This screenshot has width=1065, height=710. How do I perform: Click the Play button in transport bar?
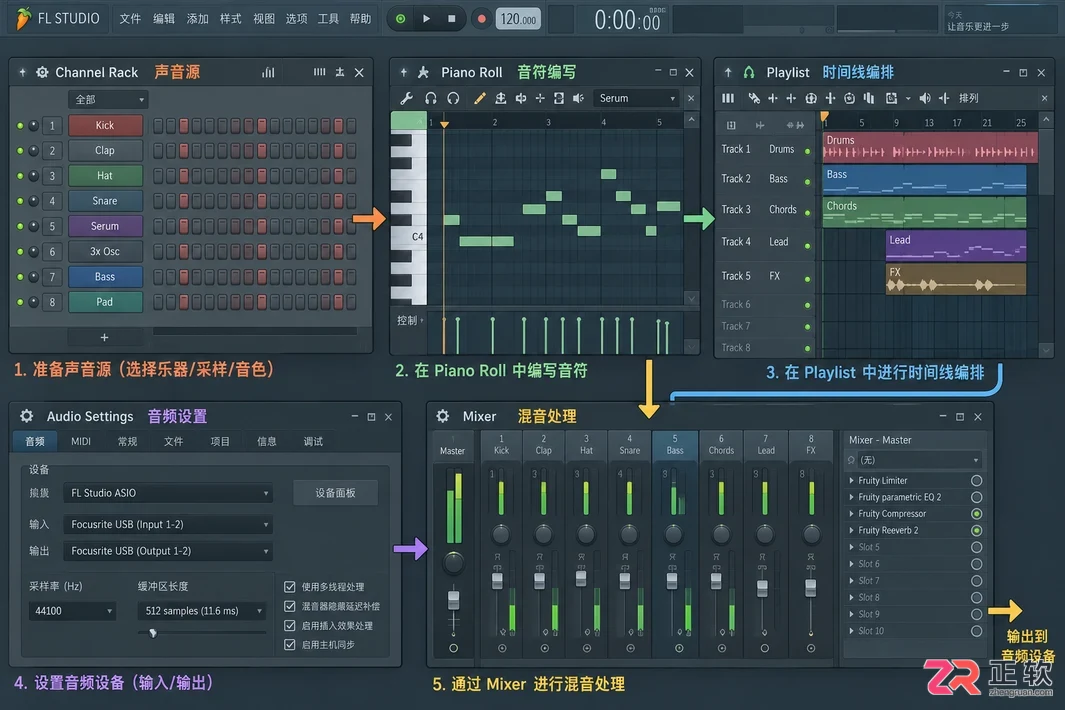[426, 19]
